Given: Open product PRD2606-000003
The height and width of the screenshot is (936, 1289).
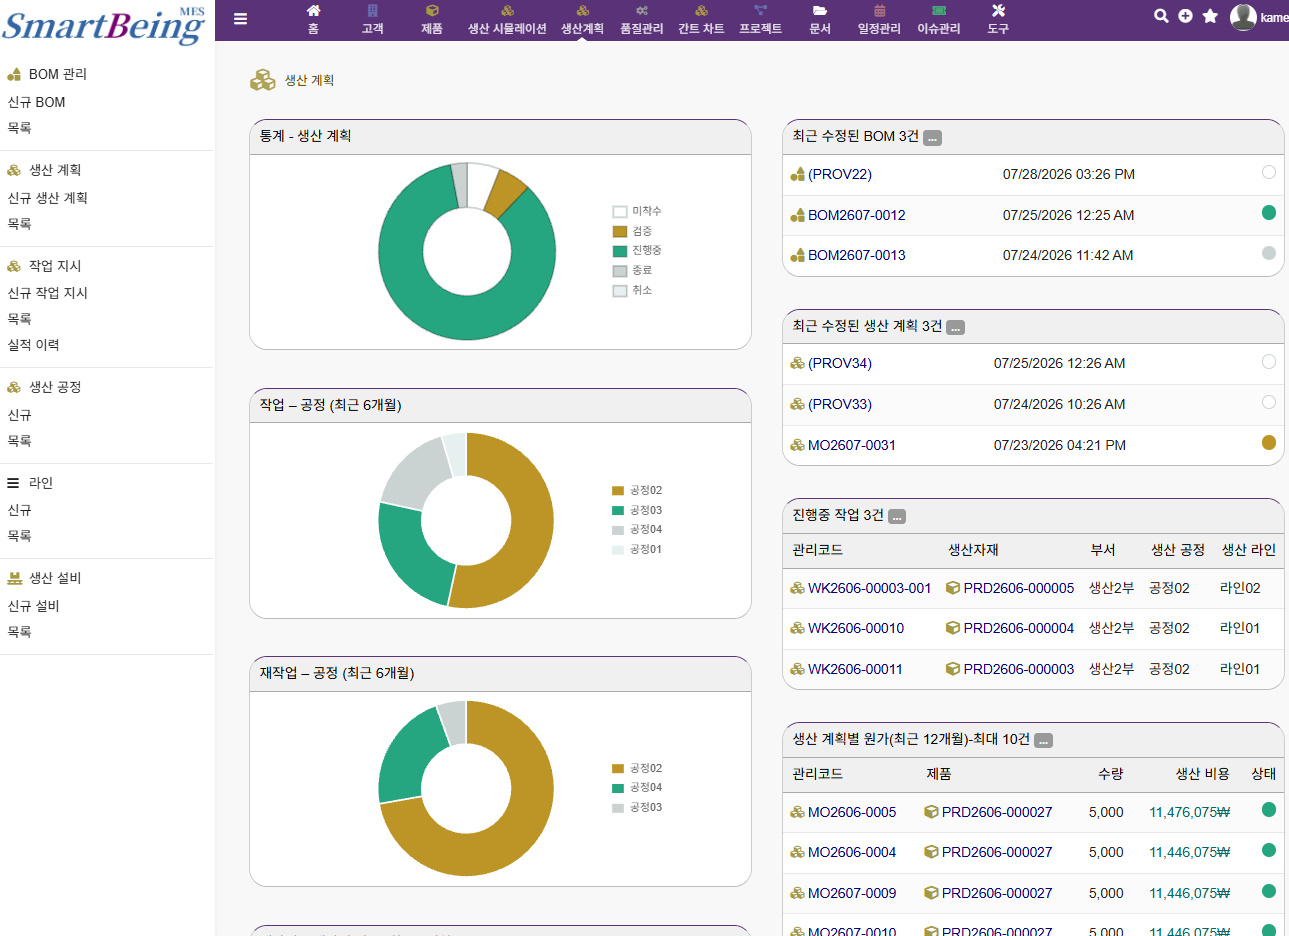Looking at the screenshot, I should [1019, 669].
